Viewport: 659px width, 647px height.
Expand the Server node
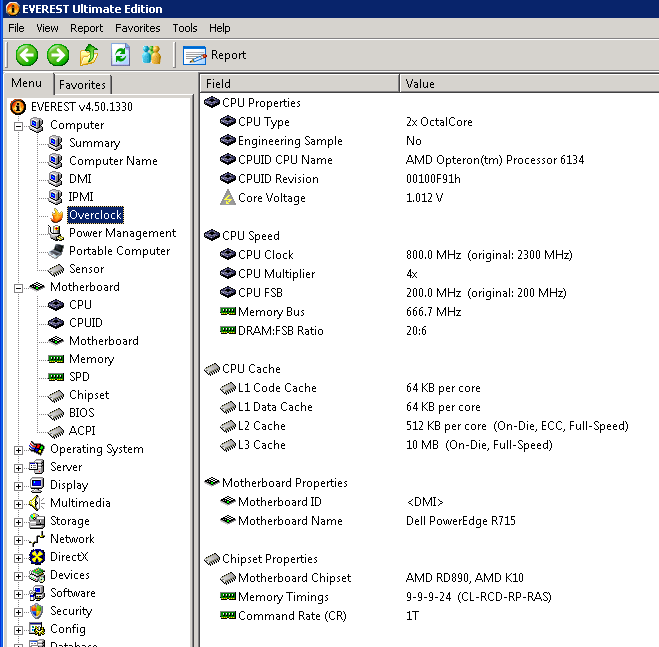point(18,468)
